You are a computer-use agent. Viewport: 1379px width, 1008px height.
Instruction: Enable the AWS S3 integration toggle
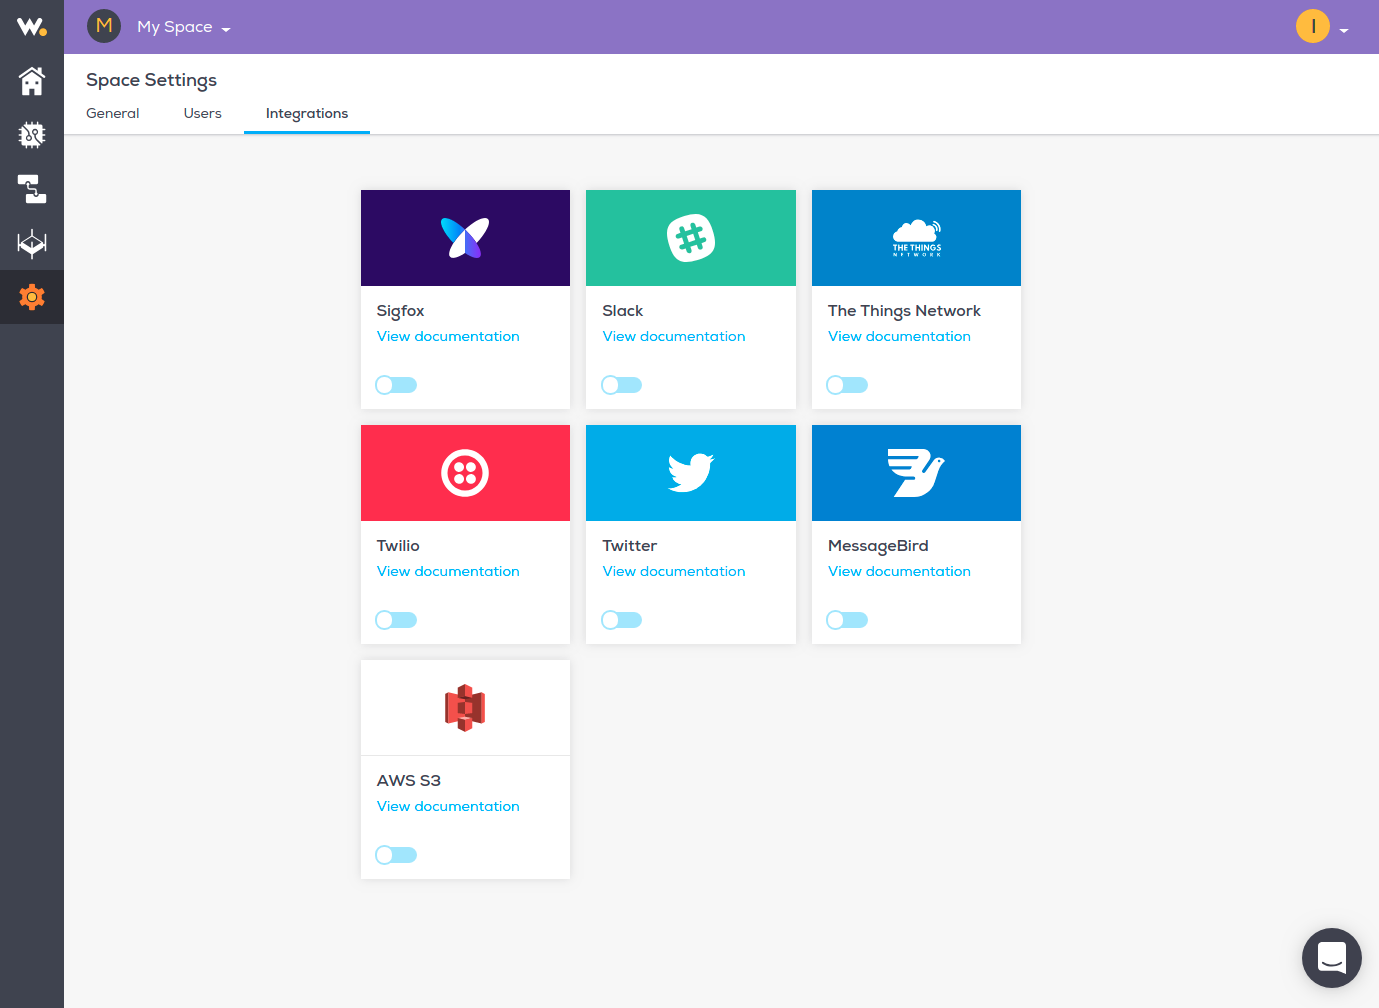point(396,855)
